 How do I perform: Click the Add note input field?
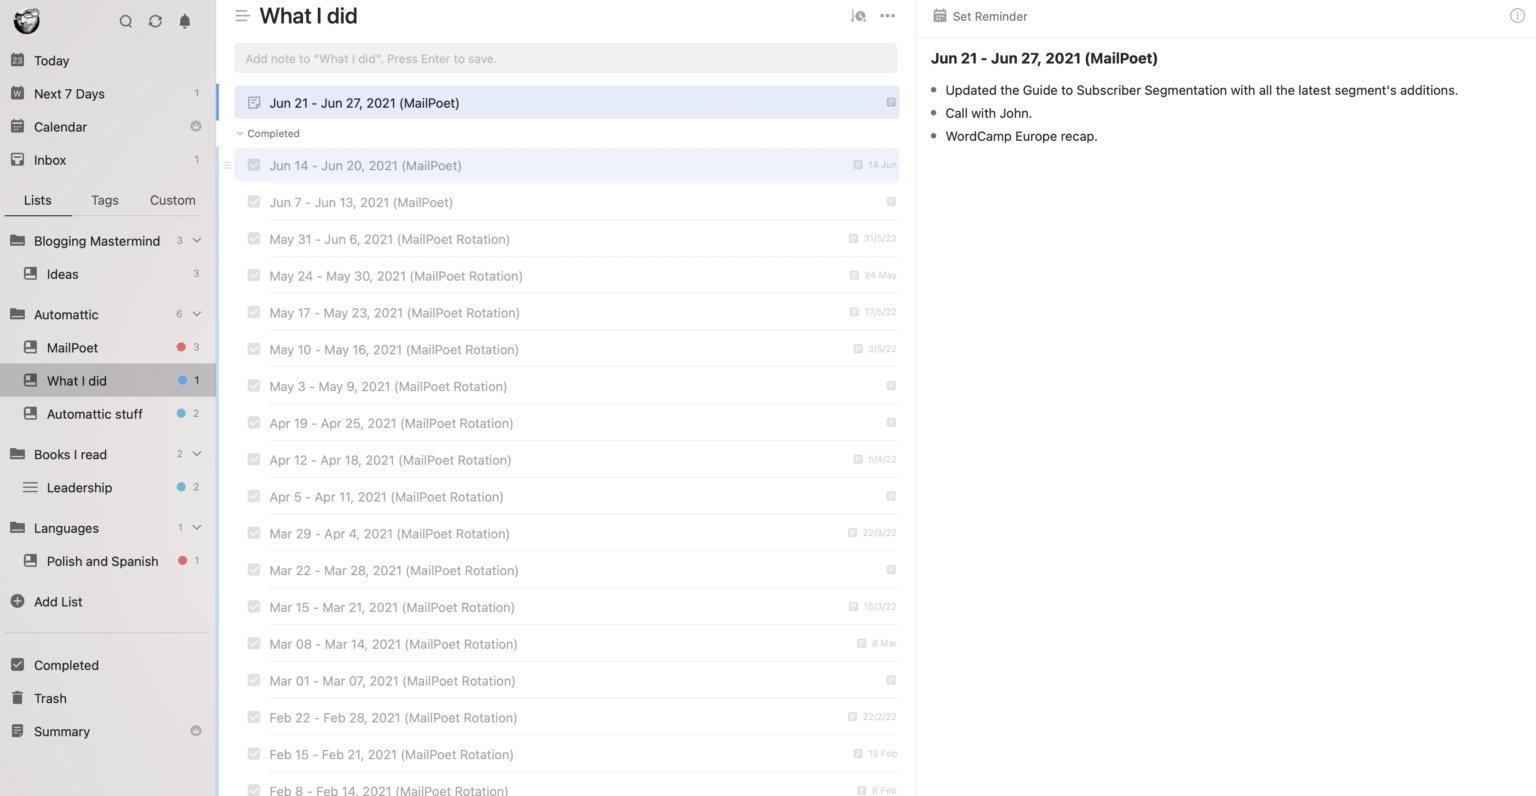point(565,58)
